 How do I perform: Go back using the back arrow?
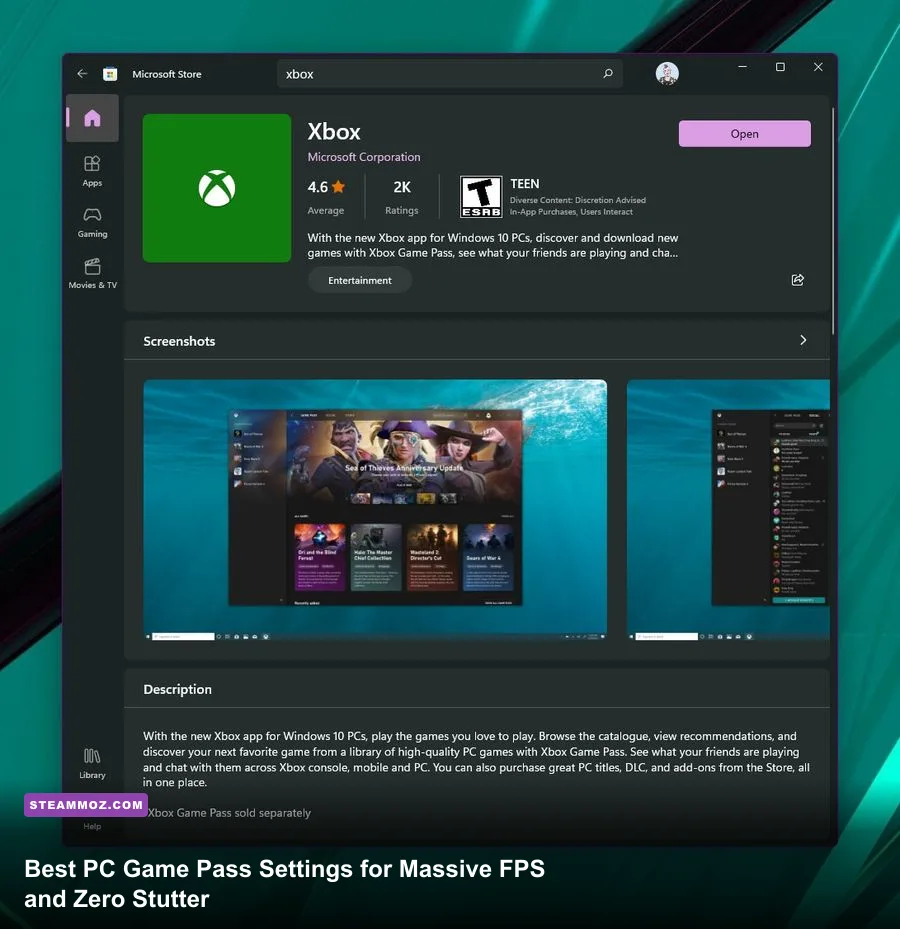(82, 73)
